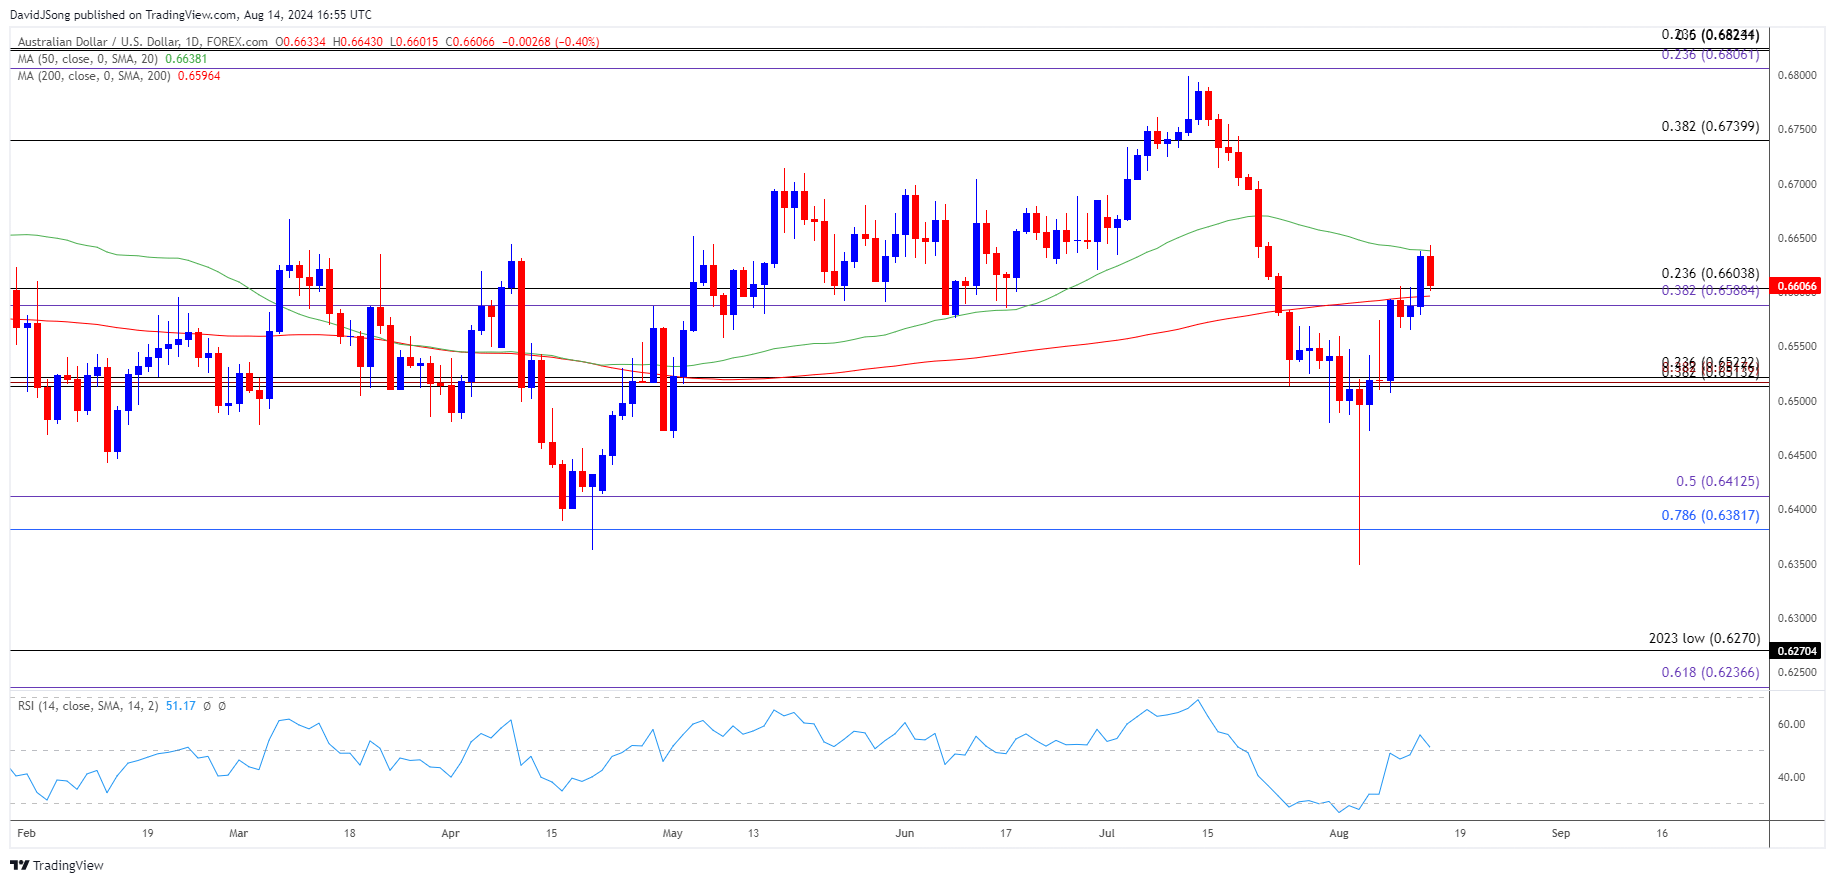Viewport: 1835px width, 883px height.
Task: Select the 0.618 (0.62366) Fibonacci label
Action: pyautogui.click(x=1710, y=672)
